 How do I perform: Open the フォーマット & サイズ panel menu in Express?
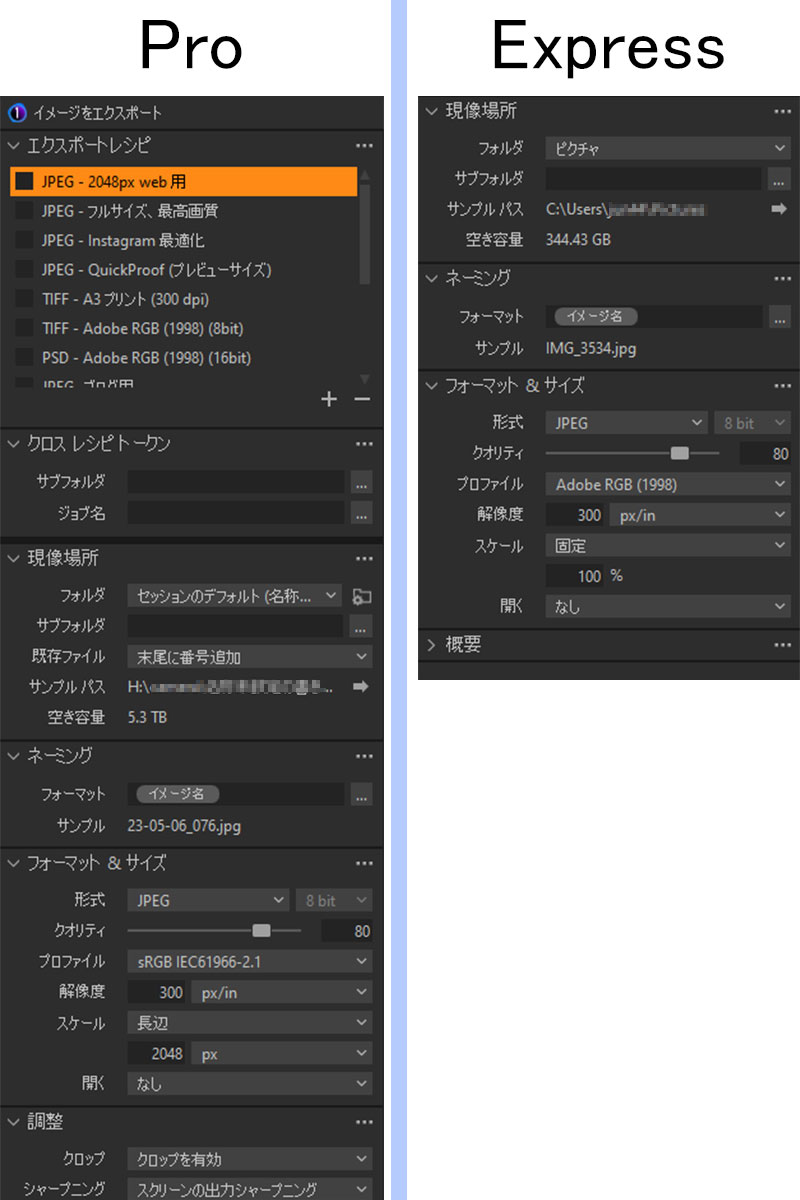(783, 386)
